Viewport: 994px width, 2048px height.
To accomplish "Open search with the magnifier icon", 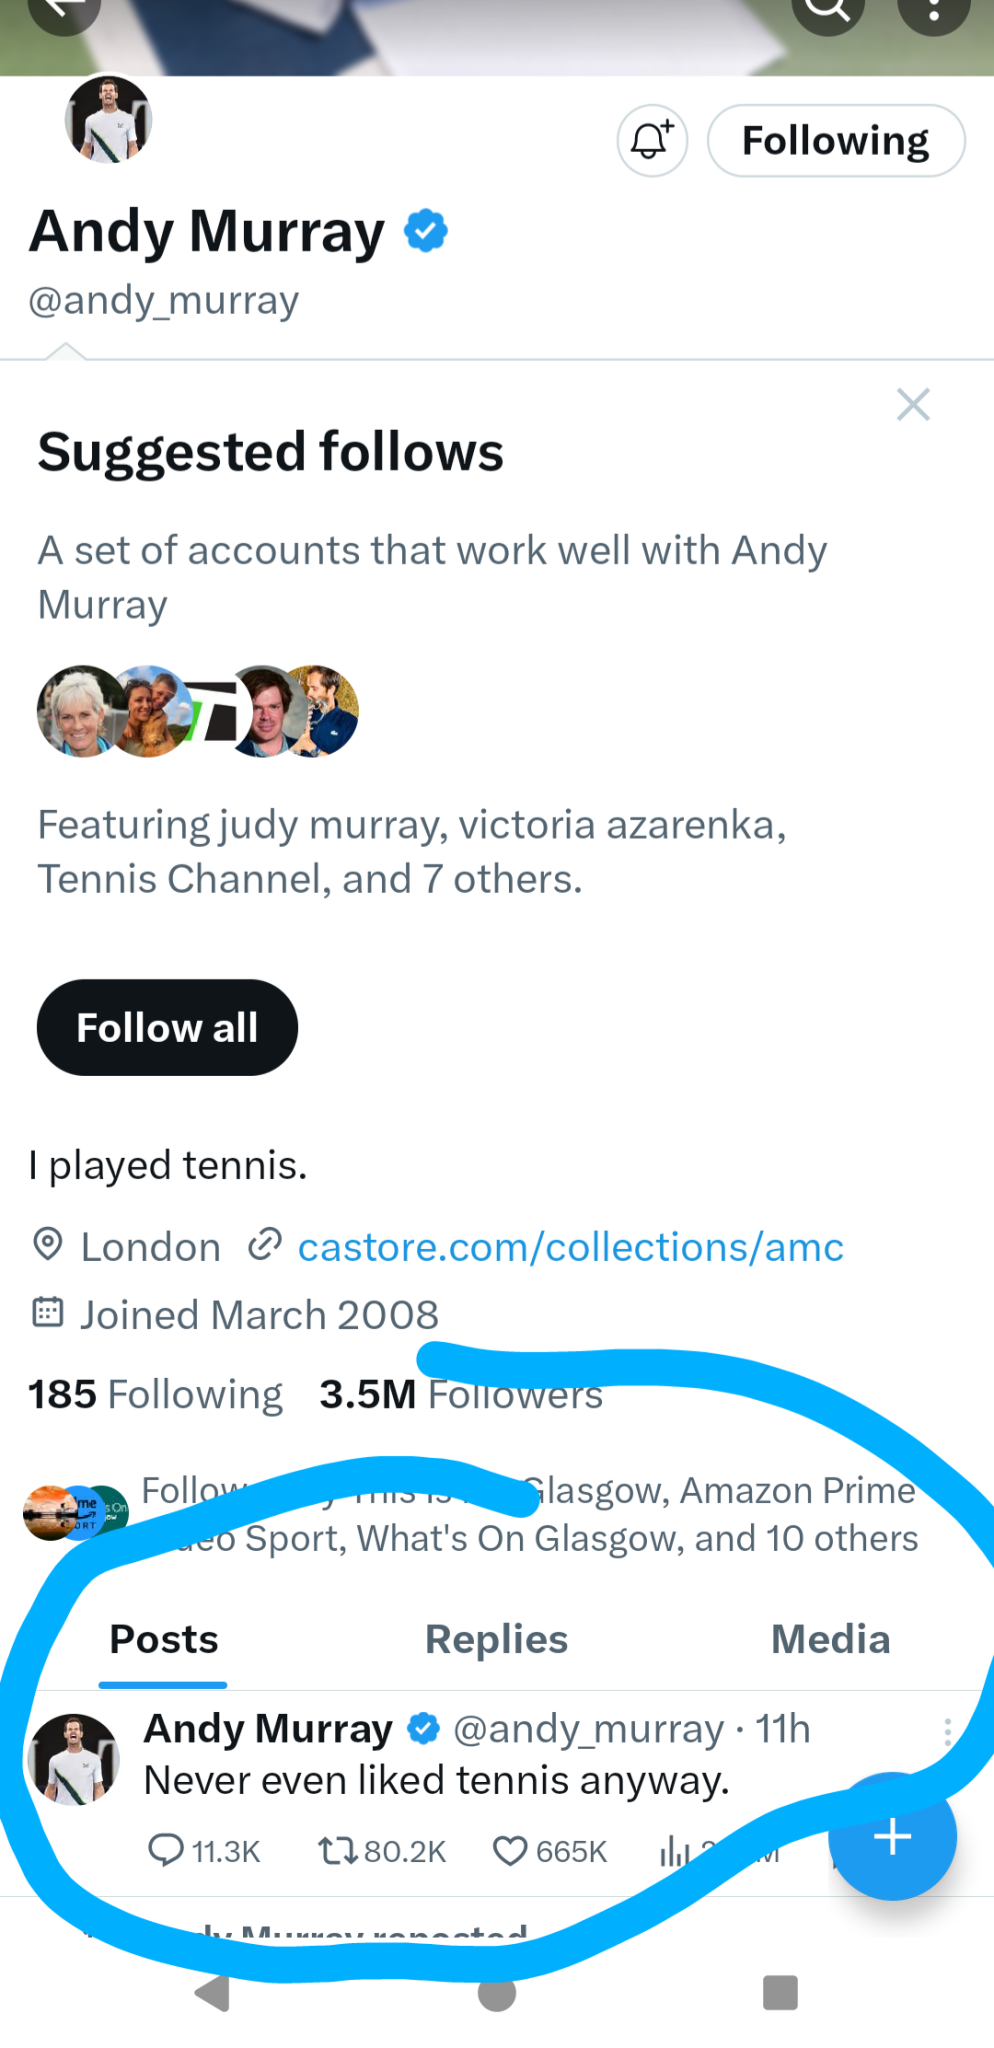I will coord(827,10).
